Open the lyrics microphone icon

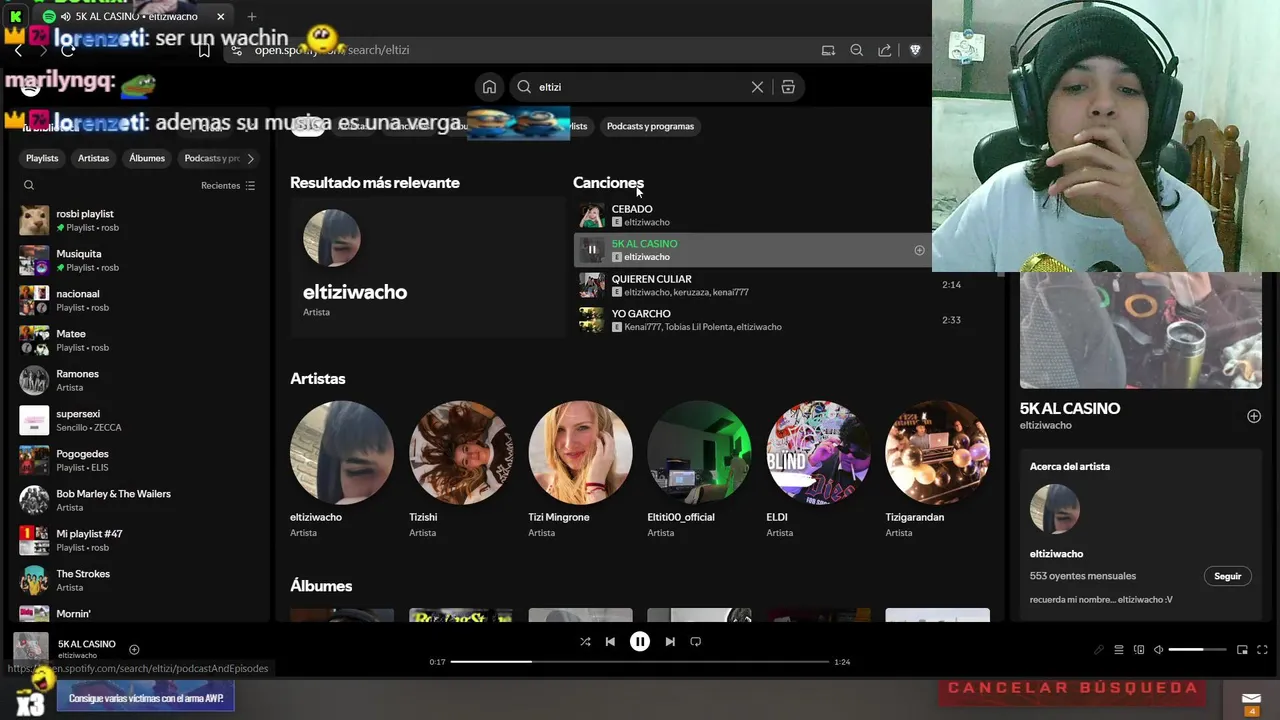pyautogui.click(x=1099, y=650)
